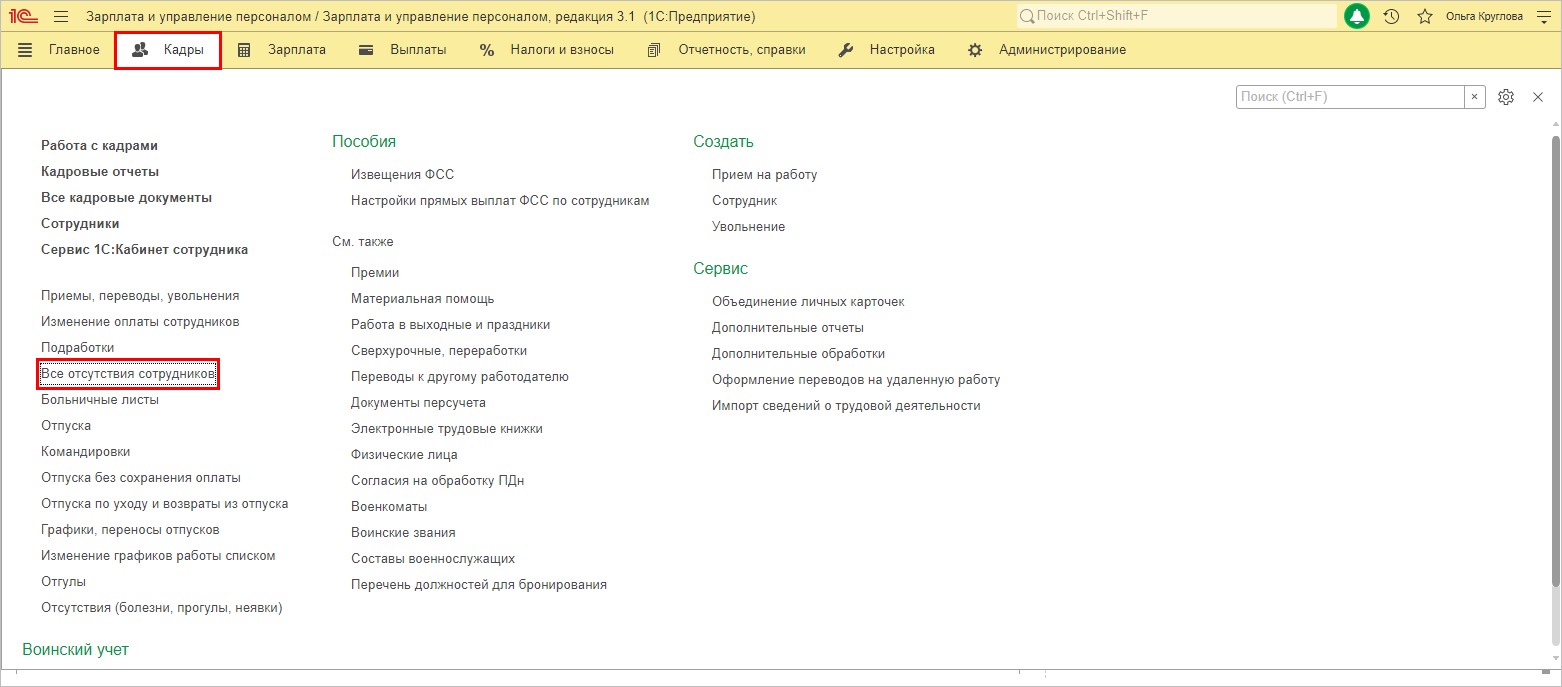Click the magnifier icon in global search
Viewport: 1562px width, 687px height.
(1026, 17)
